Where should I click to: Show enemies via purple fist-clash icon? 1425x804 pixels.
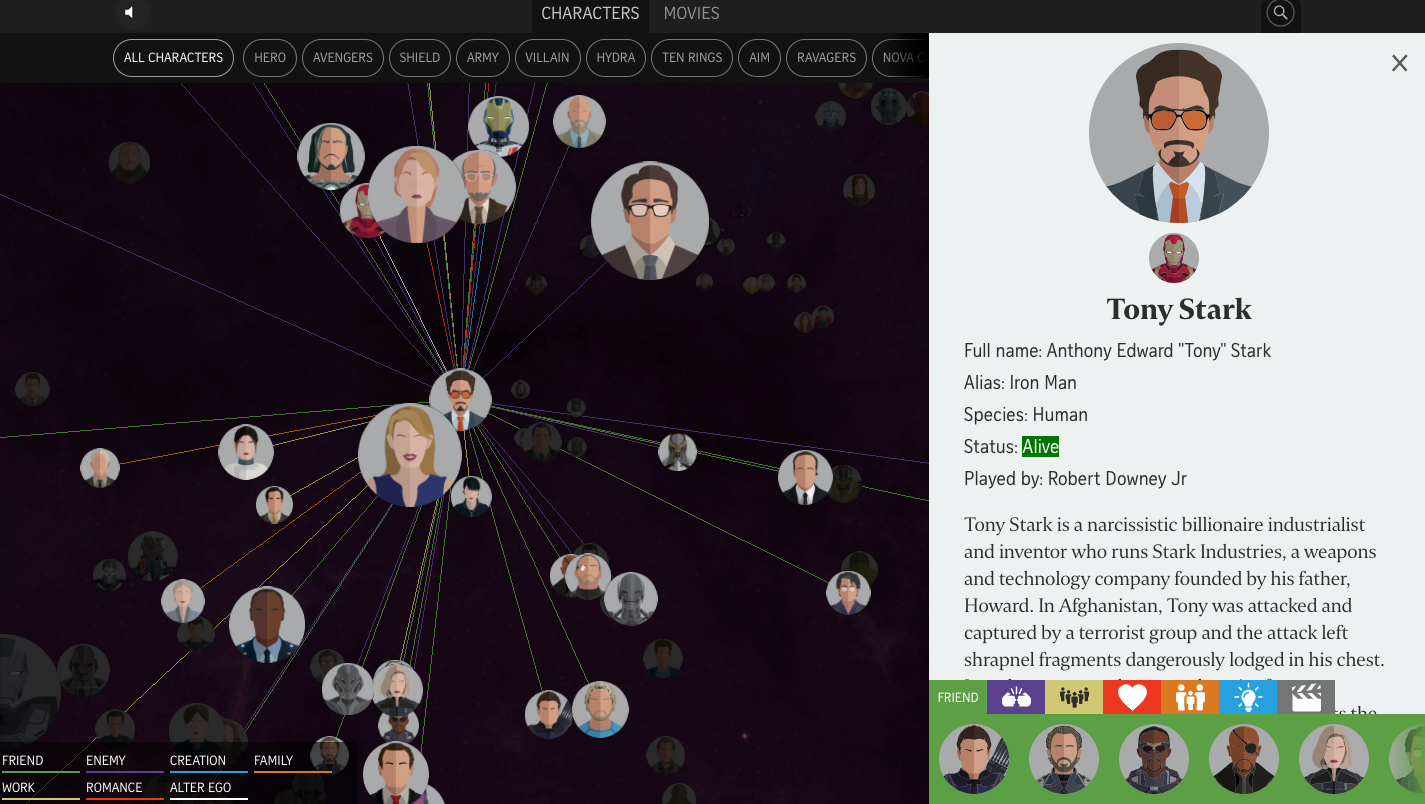tap(1015, 697)
